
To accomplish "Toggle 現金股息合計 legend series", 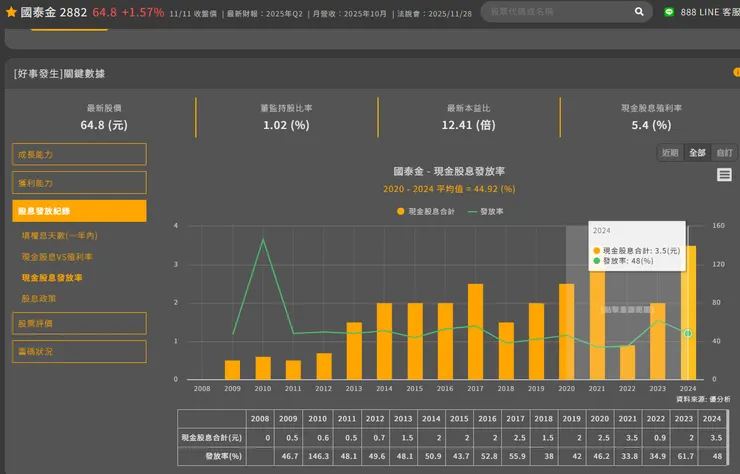I will pyautogui.click(x=426, y=212).
